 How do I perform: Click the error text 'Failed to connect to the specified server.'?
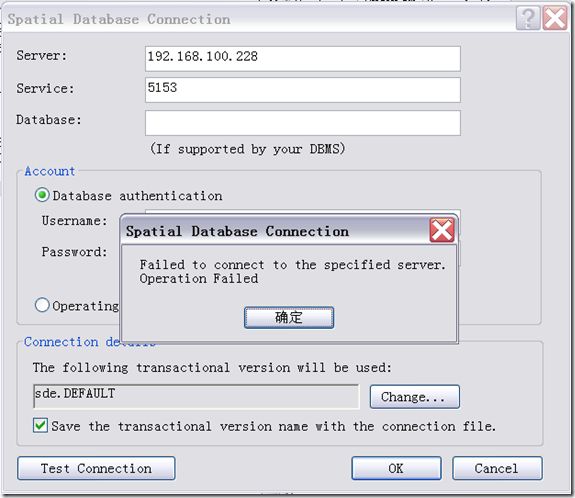(293, 265)
